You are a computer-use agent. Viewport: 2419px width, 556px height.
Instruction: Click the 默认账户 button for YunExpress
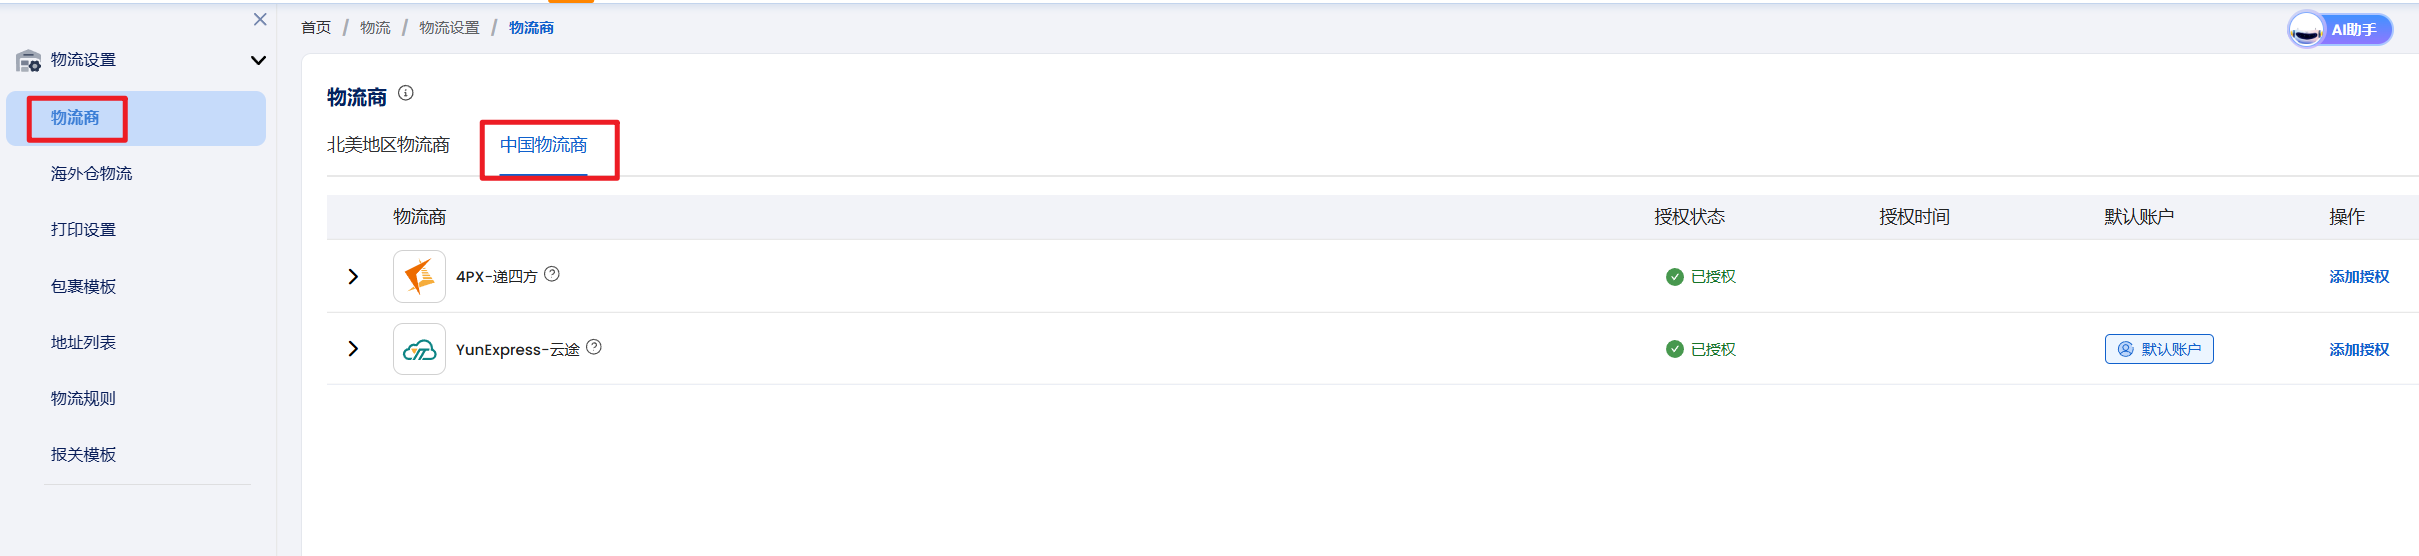[2159, 349]
